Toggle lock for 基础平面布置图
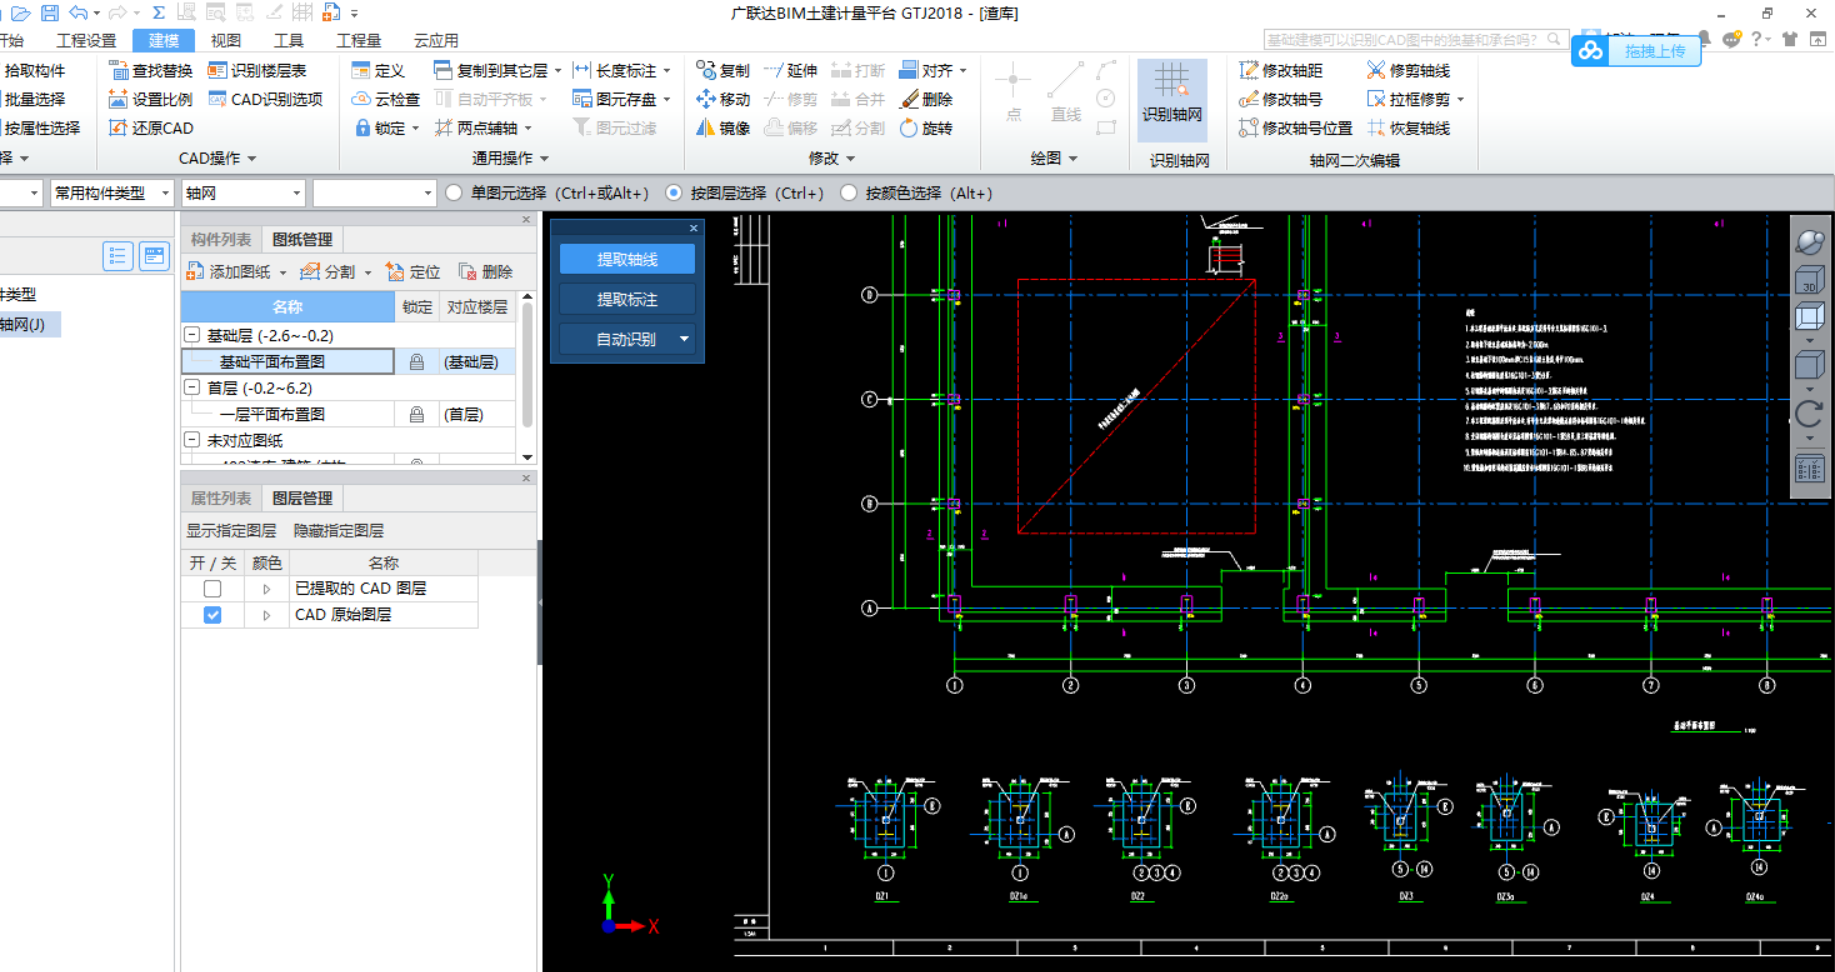 [417, 362]
